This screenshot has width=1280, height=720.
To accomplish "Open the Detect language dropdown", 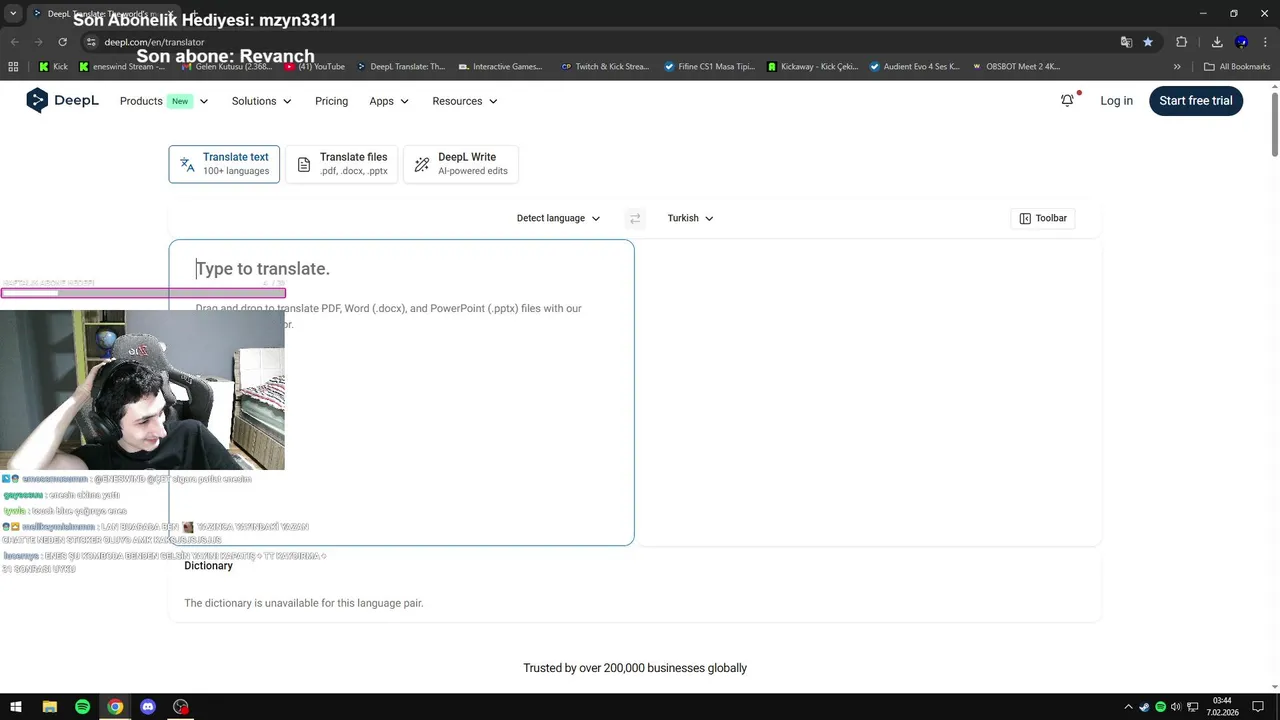I will click(558, 218).
